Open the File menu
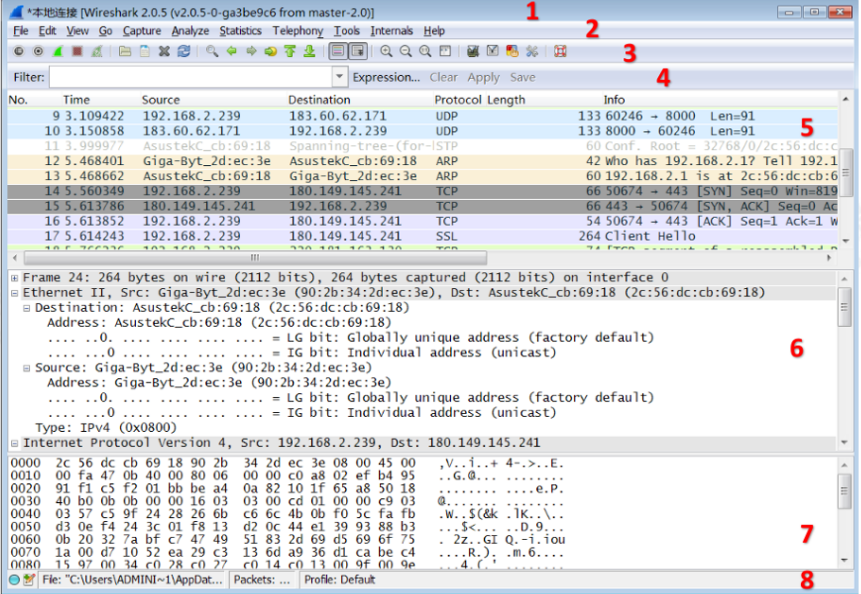 coord(20,31)
